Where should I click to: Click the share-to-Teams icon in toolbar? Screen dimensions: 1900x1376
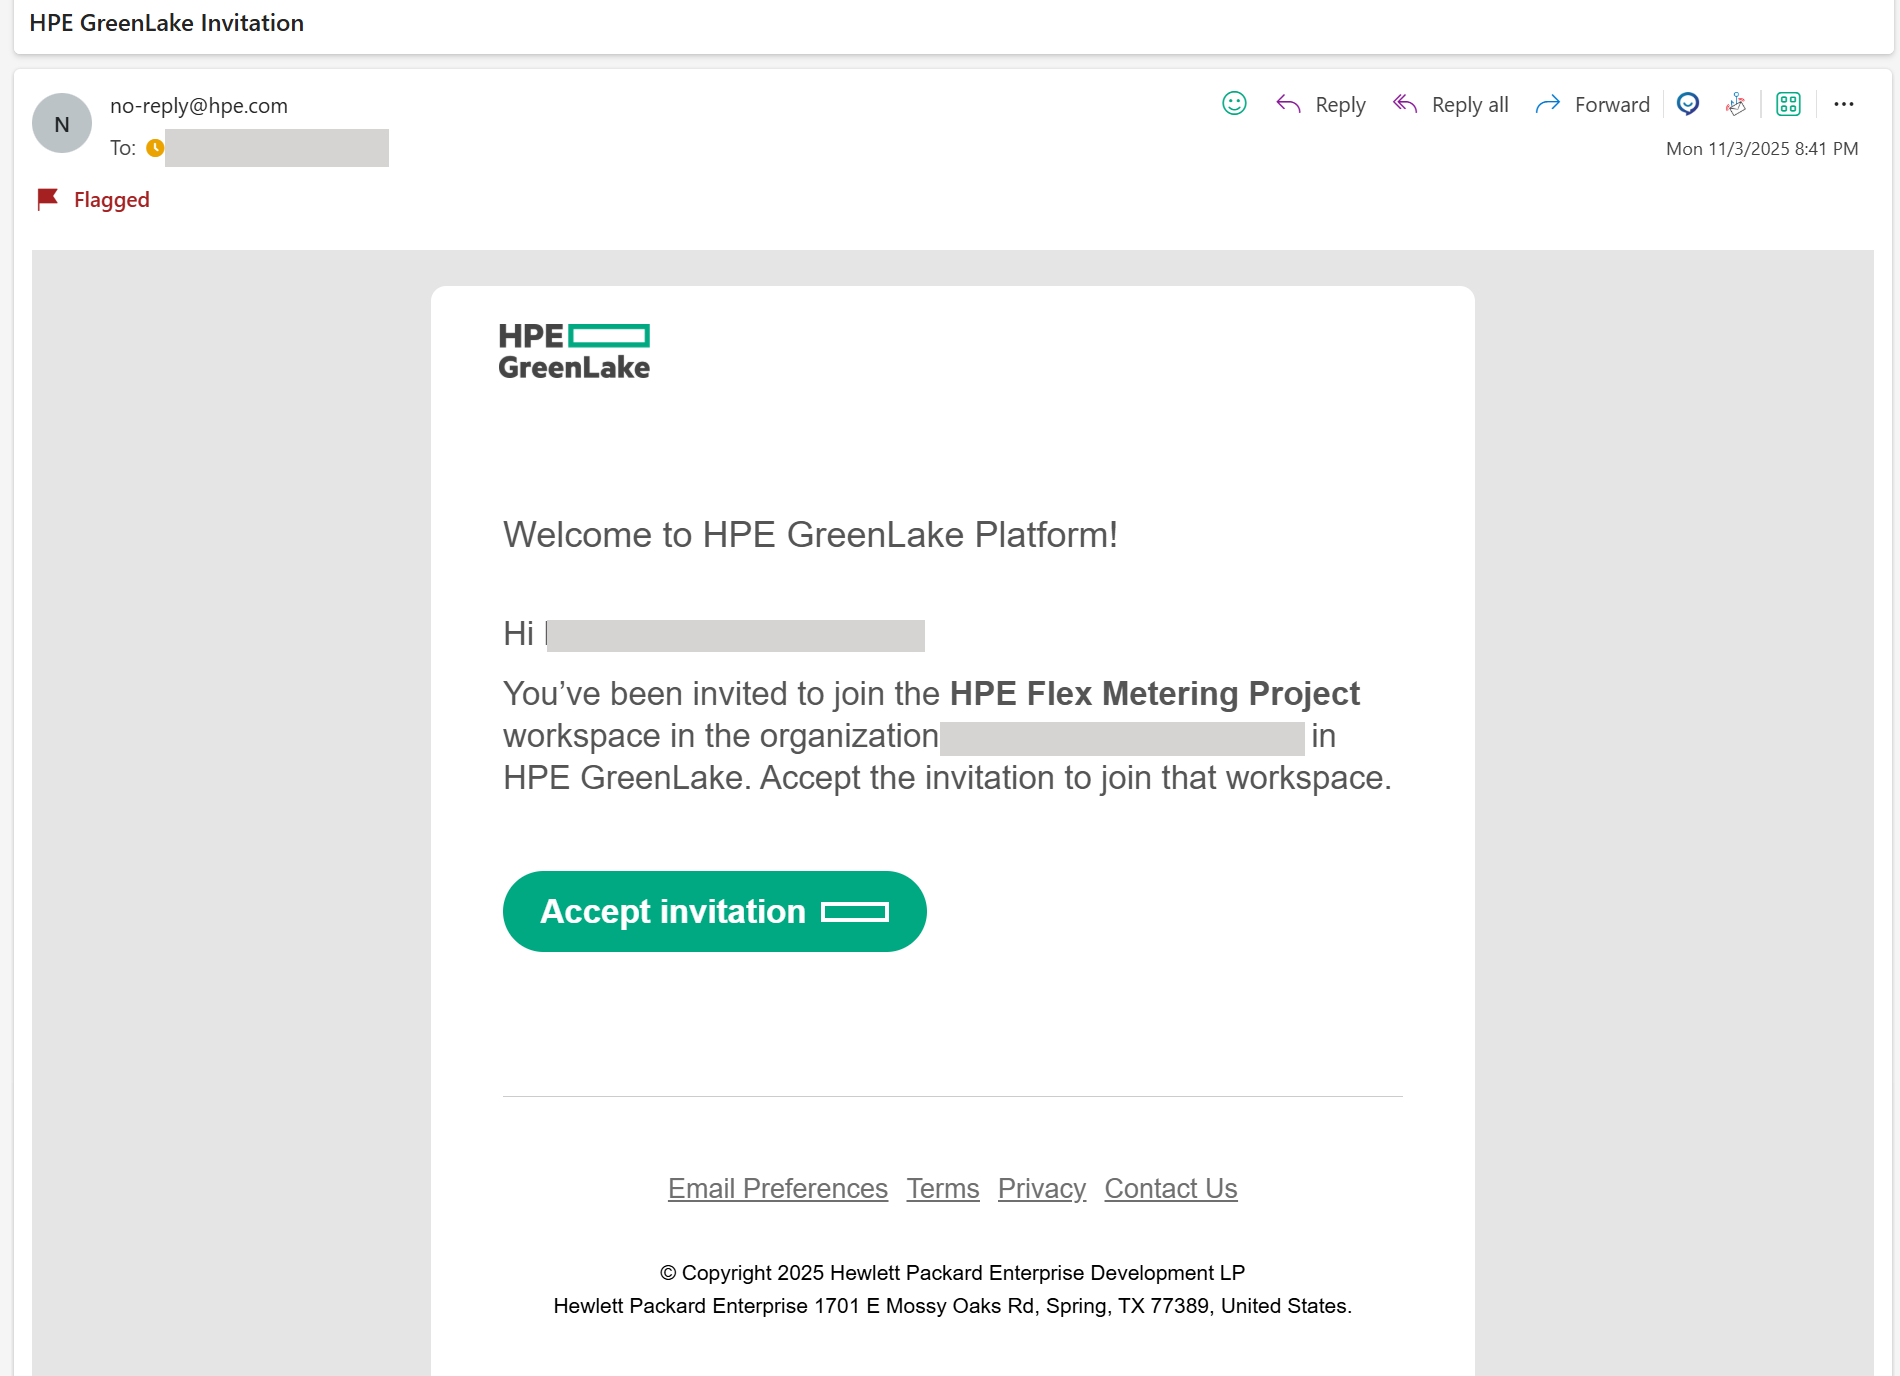click(x=1736, y=104)
